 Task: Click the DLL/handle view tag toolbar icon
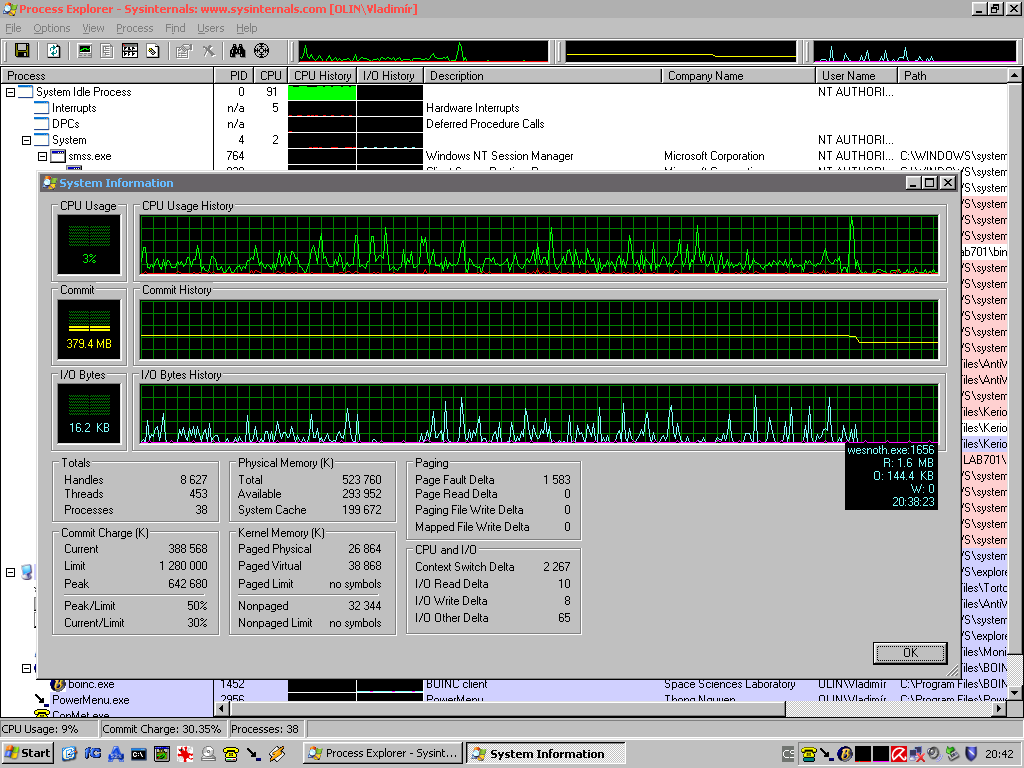[153, 51]
